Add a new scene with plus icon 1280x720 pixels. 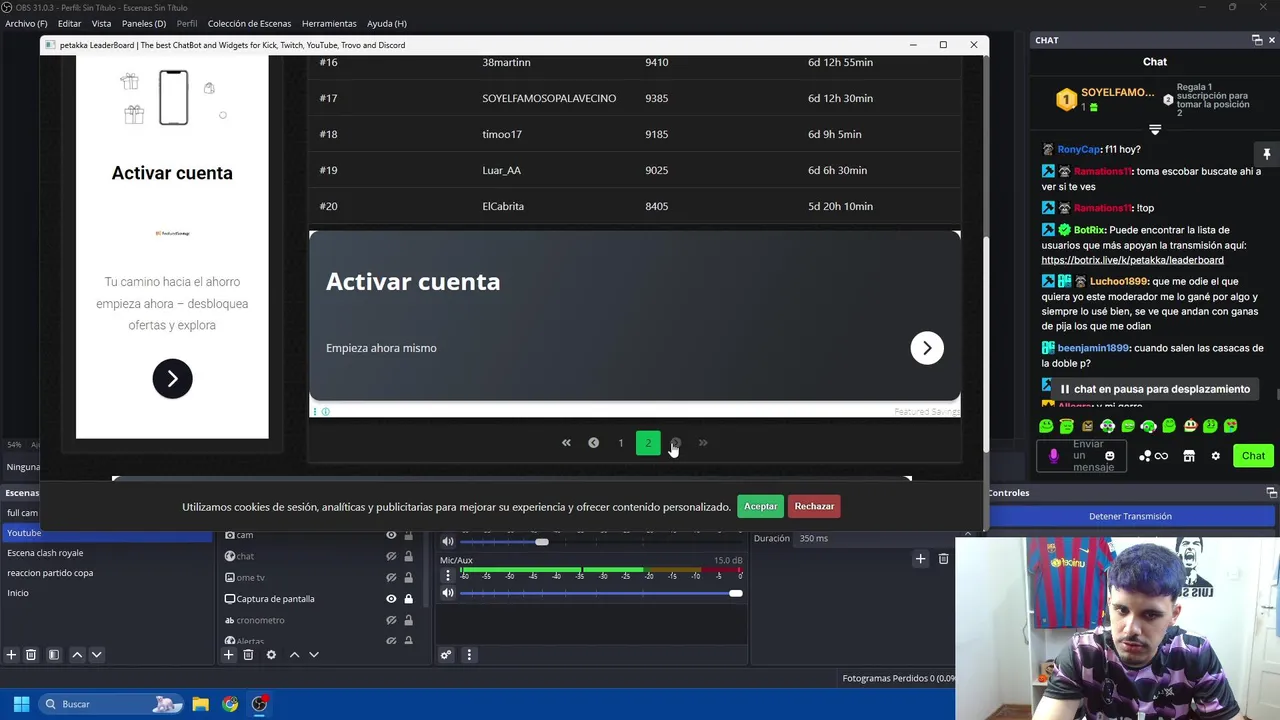[x=11, y=655]
